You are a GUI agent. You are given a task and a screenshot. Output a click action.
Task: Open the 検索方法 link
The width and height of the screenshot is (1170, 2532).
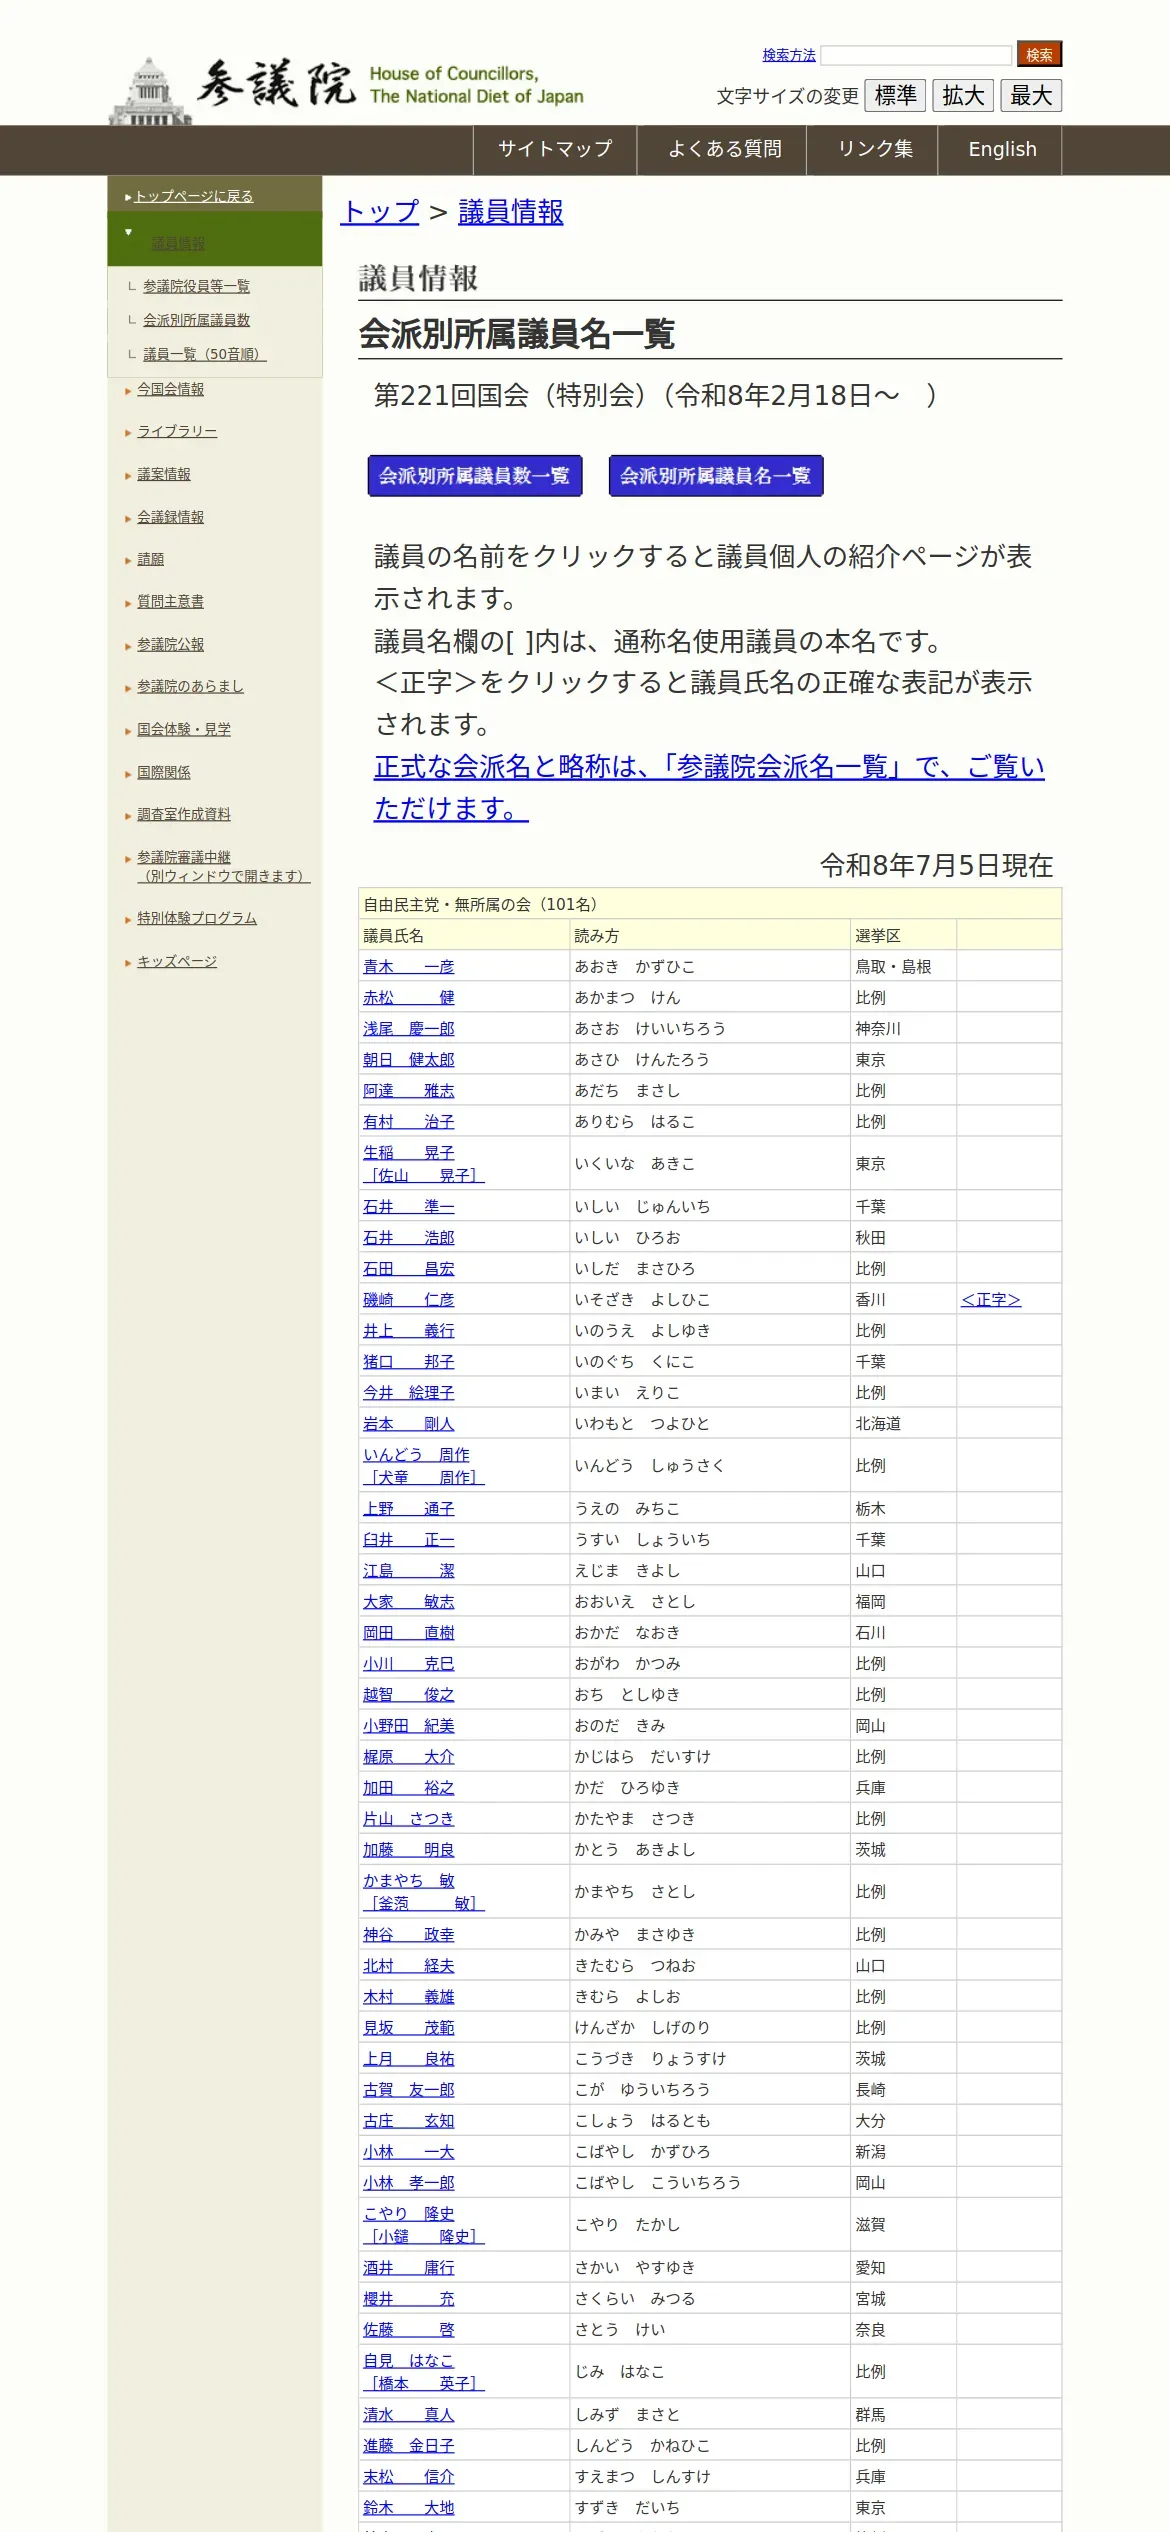pos(789,55)
